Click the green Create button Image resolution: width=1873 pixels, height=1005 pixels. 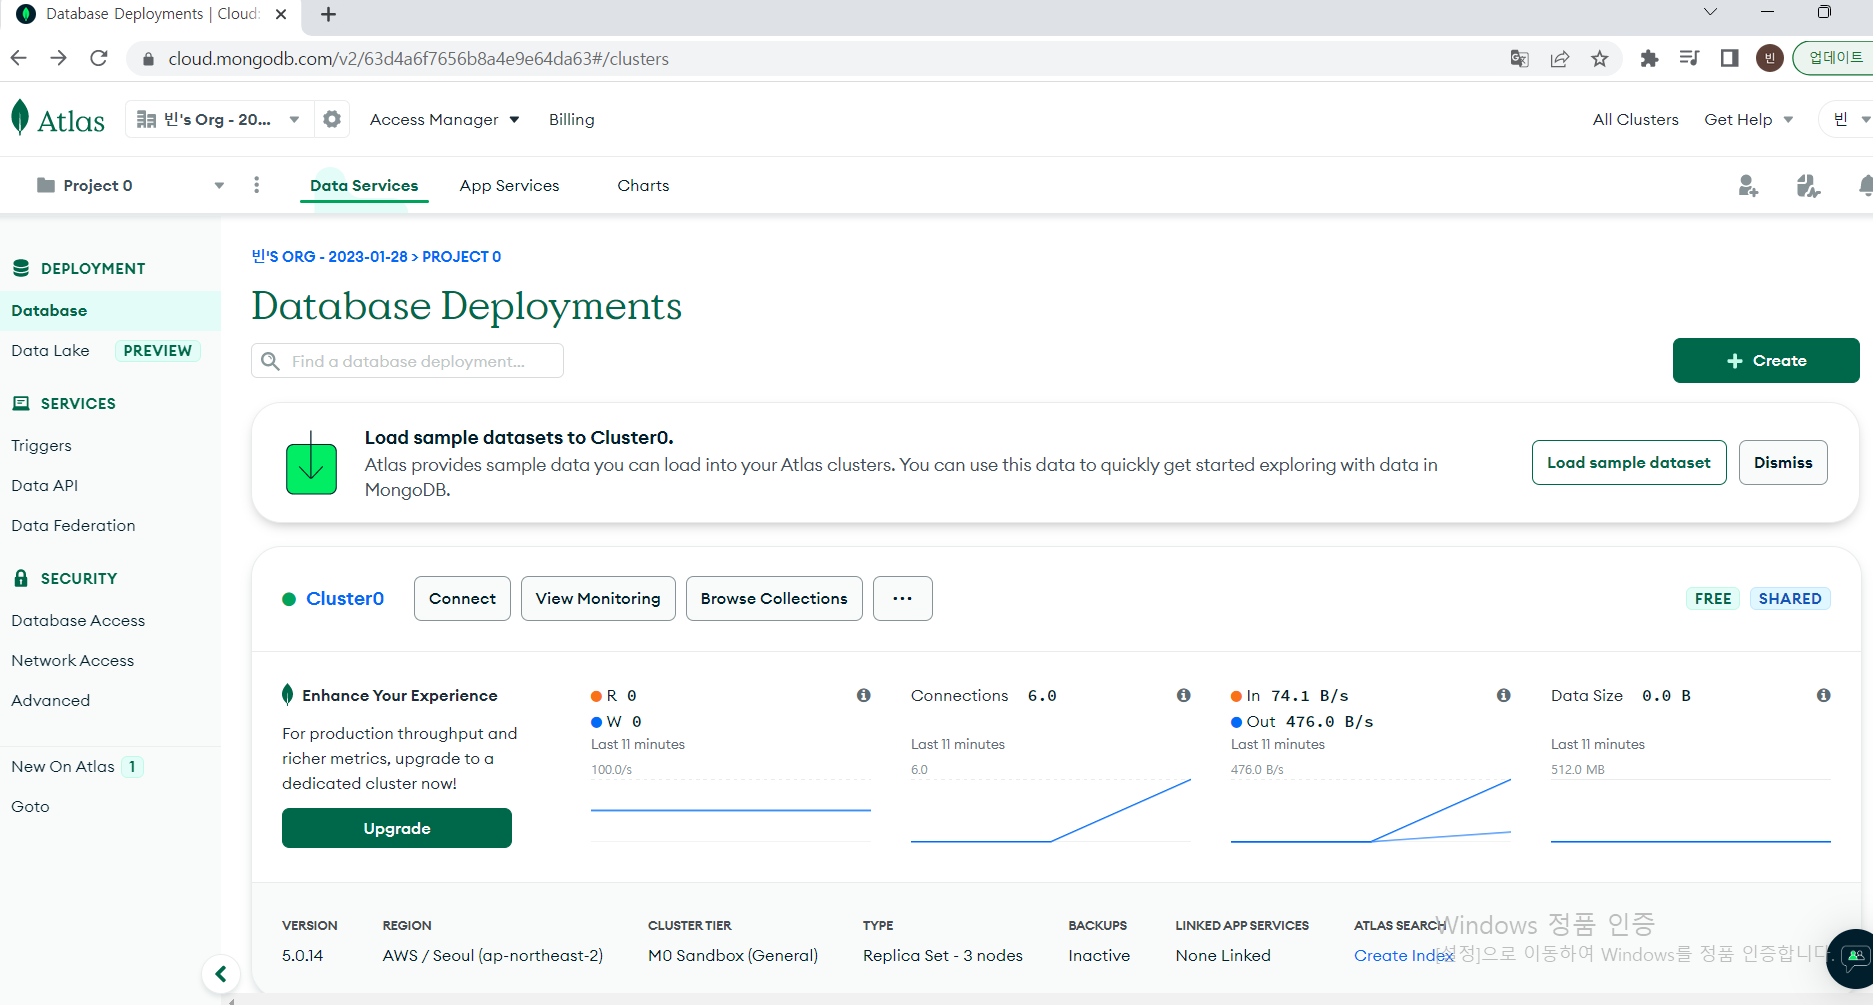tap(1766, 360)
